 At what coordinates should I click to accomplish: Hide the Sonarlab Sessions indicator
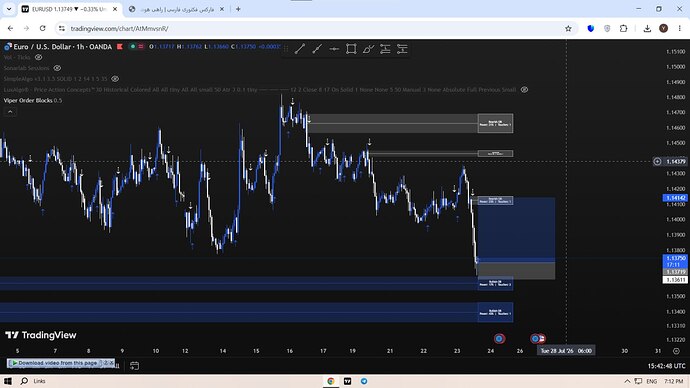(57, 68)
